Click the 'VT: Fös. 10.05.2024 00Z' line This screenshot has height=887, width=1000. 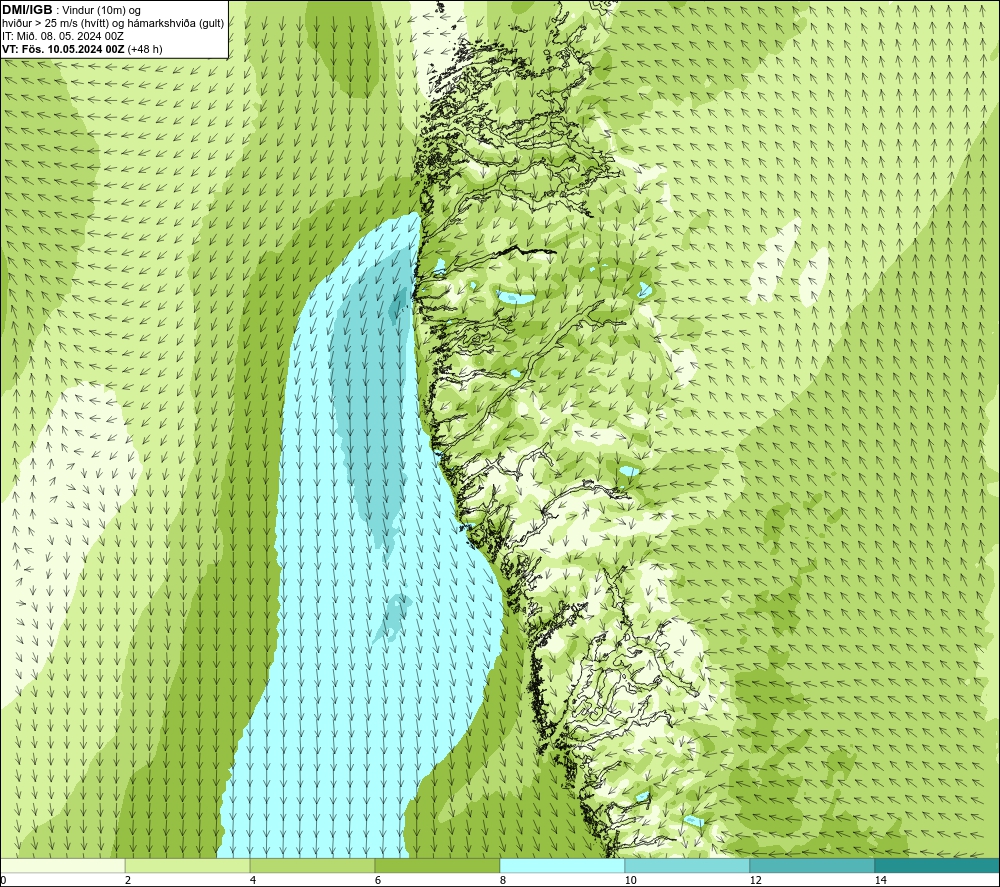click(x=63, y=49)
